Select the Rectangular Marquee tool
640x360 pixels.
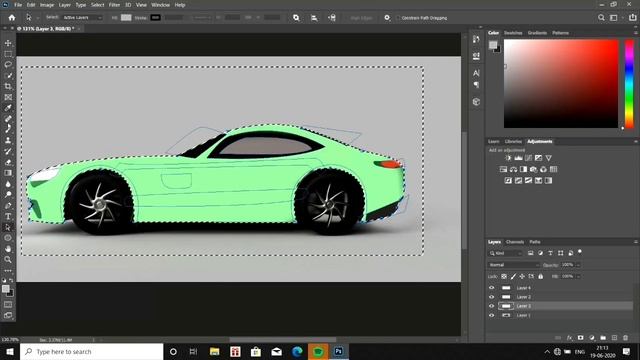tap(8, 54)
